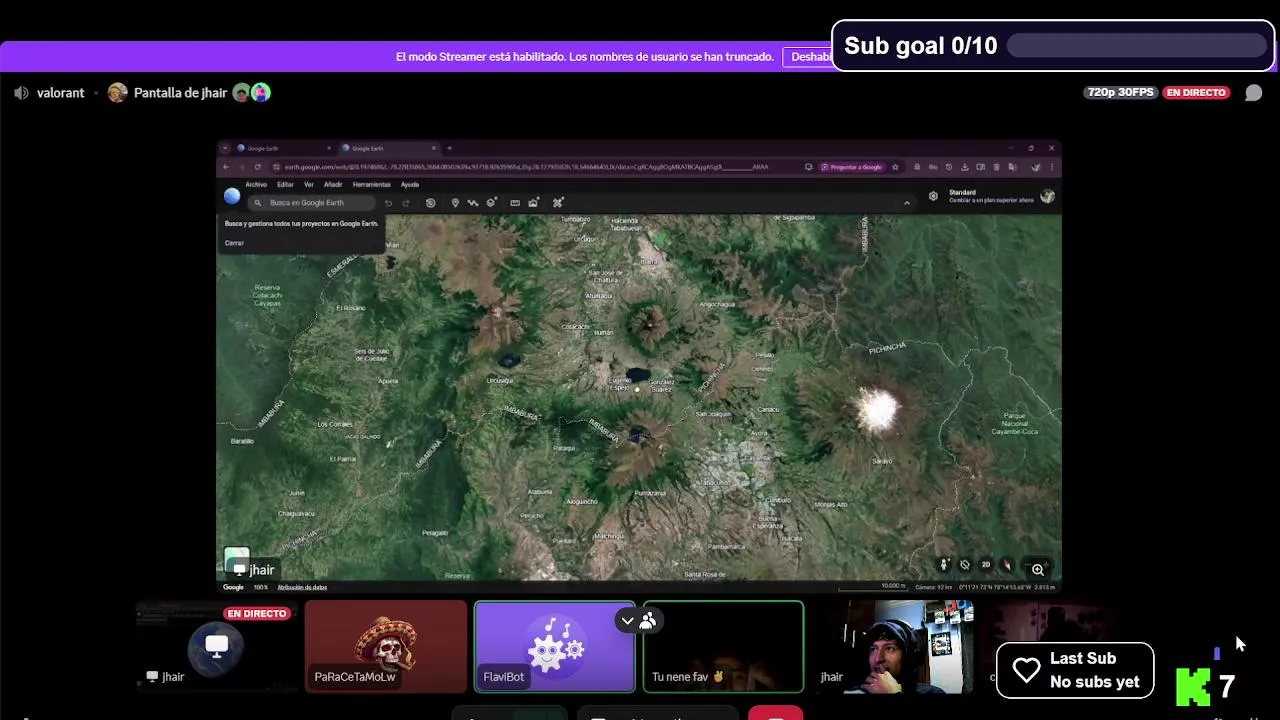Screen dimensions: 1280x720
Task: Click the undo arrow in Google Earth toolbar
Action: click(x=388, y=203)
